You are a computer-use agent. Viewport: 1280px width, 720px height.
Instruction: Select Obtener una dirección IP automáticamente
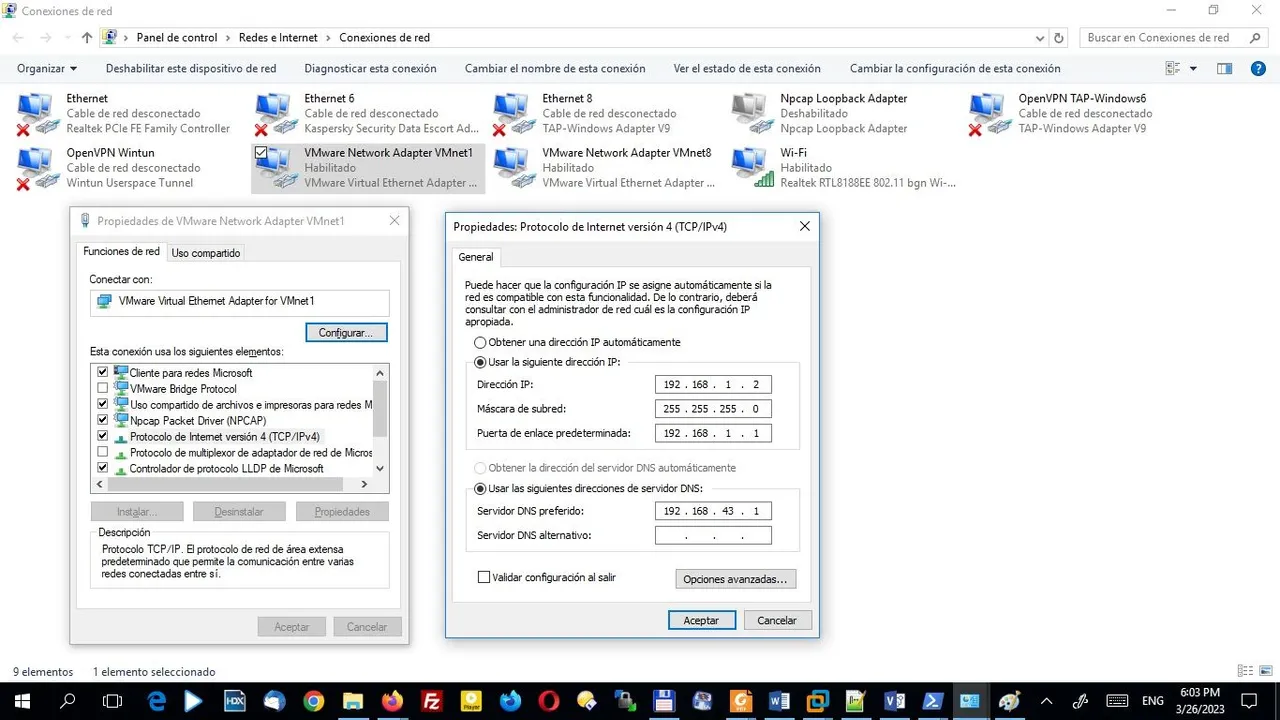point(480,342)
